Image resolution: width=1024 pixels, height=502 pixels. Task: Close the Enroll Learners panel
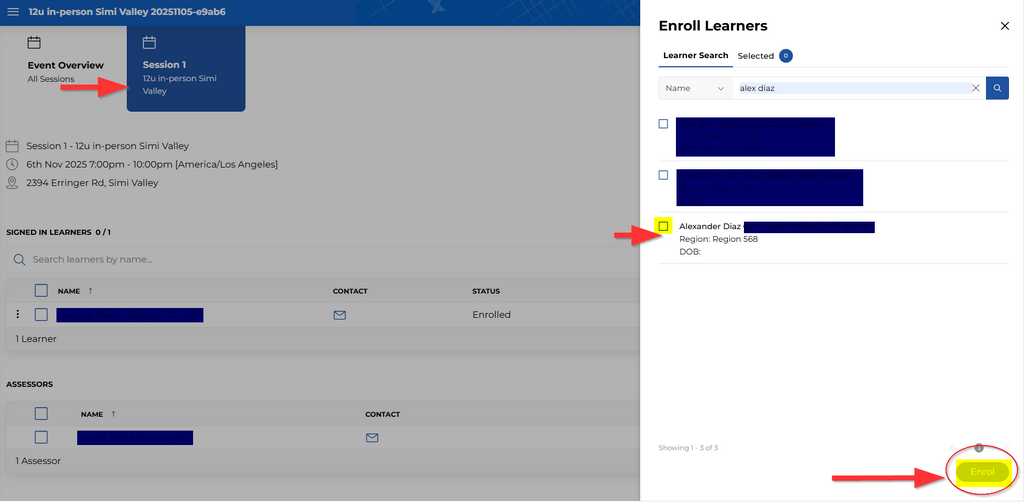click(1005, 26)
